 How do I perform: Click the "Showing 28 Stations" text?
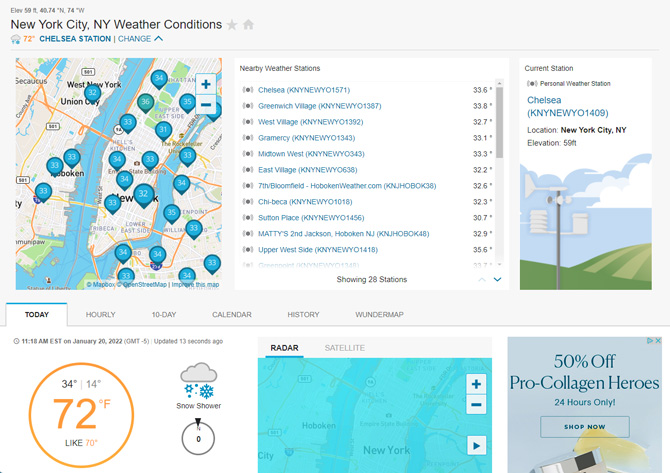pos(371,279)
